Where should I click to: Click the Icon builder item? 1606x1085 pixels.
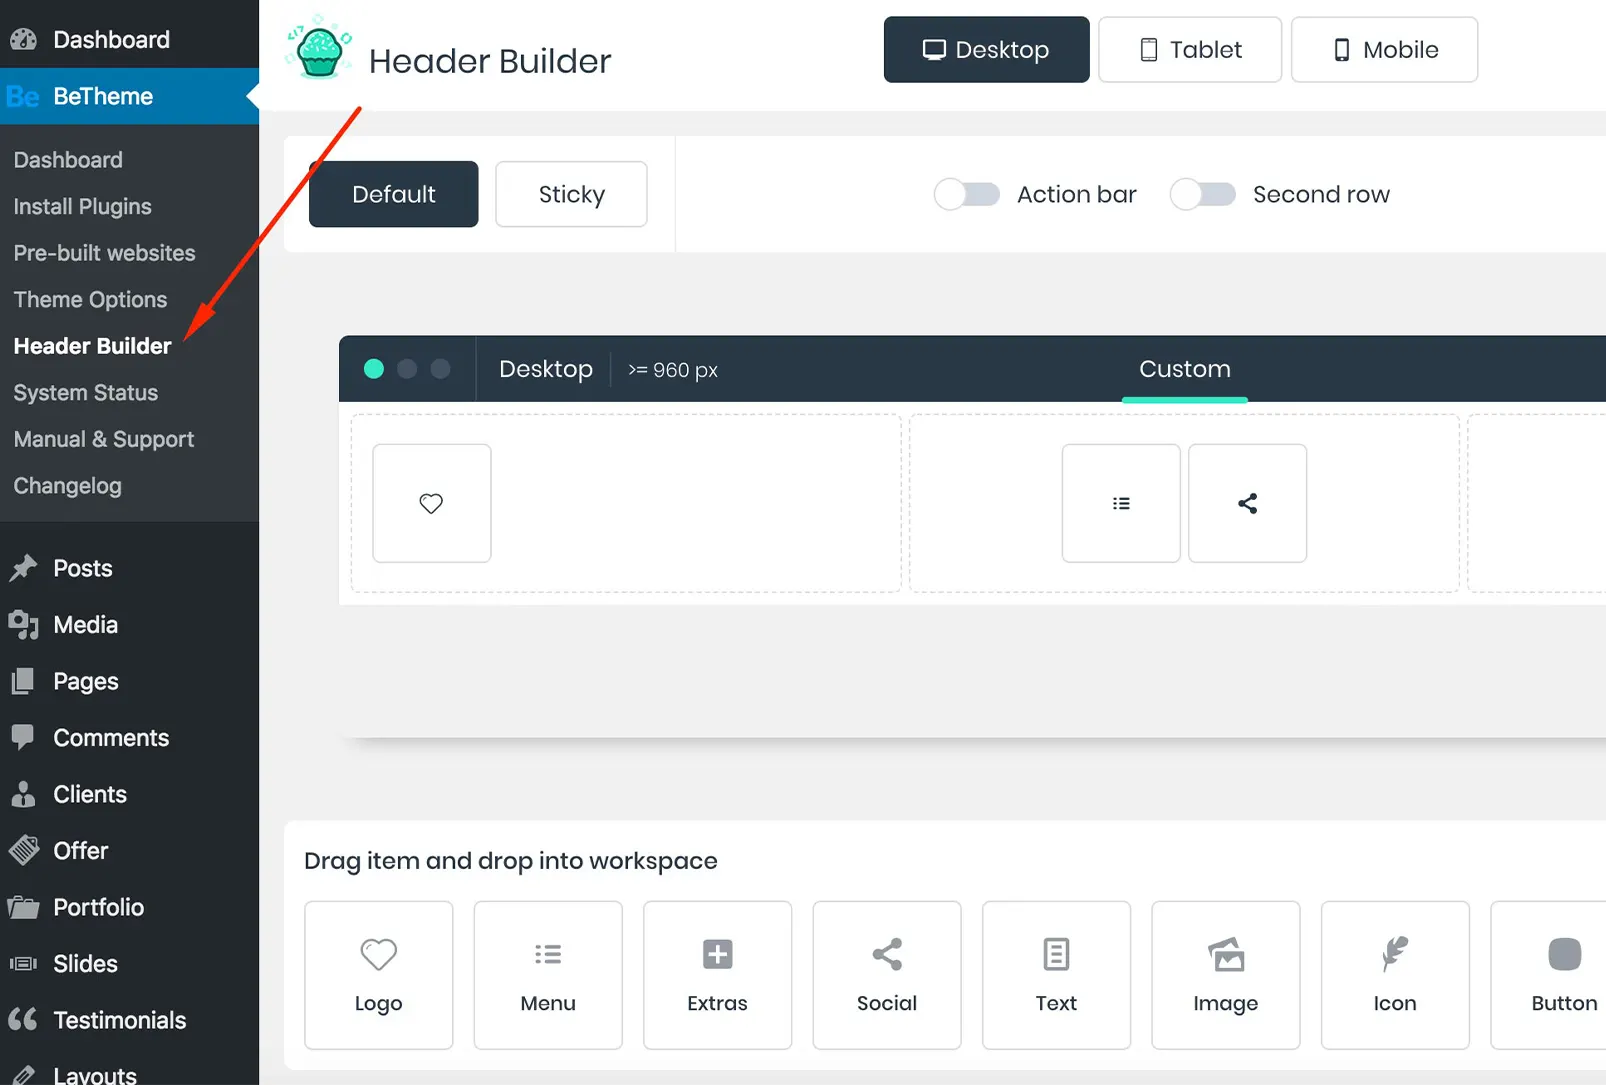1394,975
